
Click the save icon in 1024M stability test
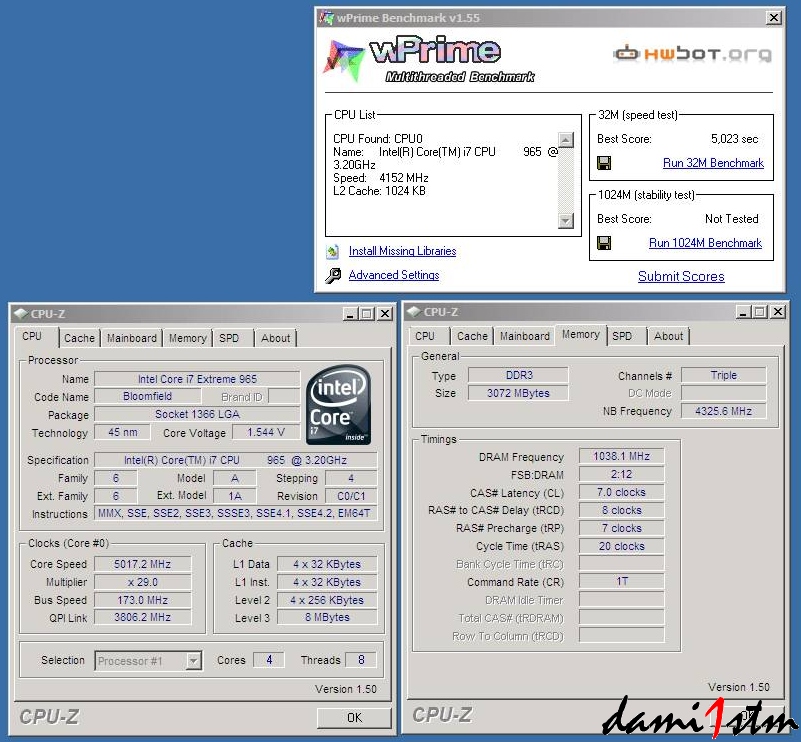pos(604,243)
